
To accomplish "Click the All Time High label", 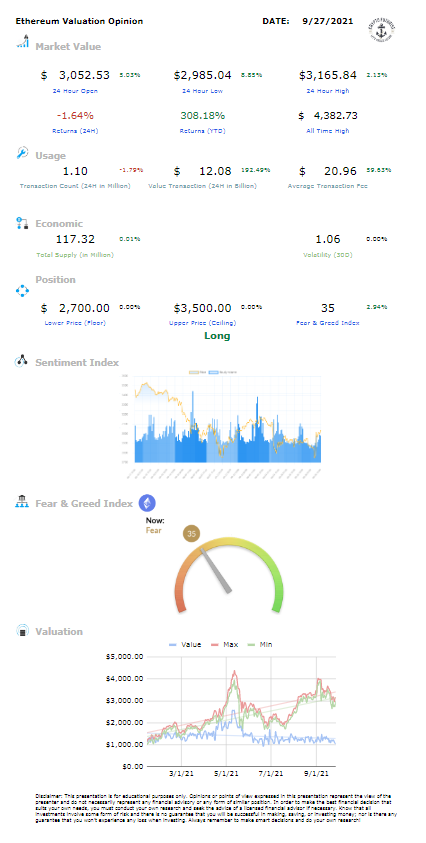I will point(328,131).
